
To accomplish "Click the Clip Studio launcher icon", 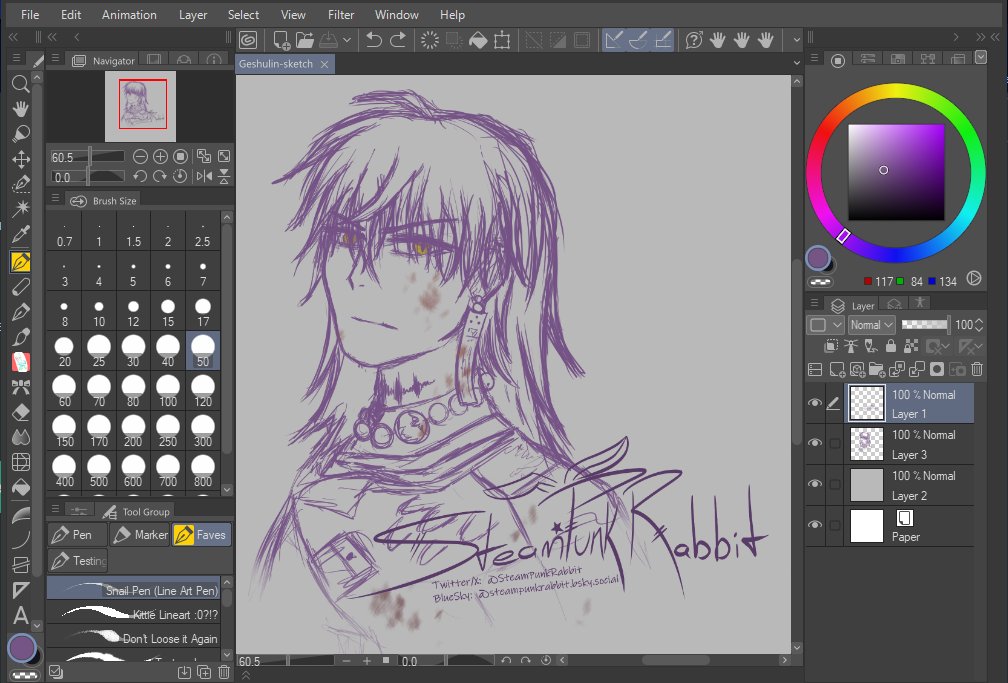I will [248, 40].
